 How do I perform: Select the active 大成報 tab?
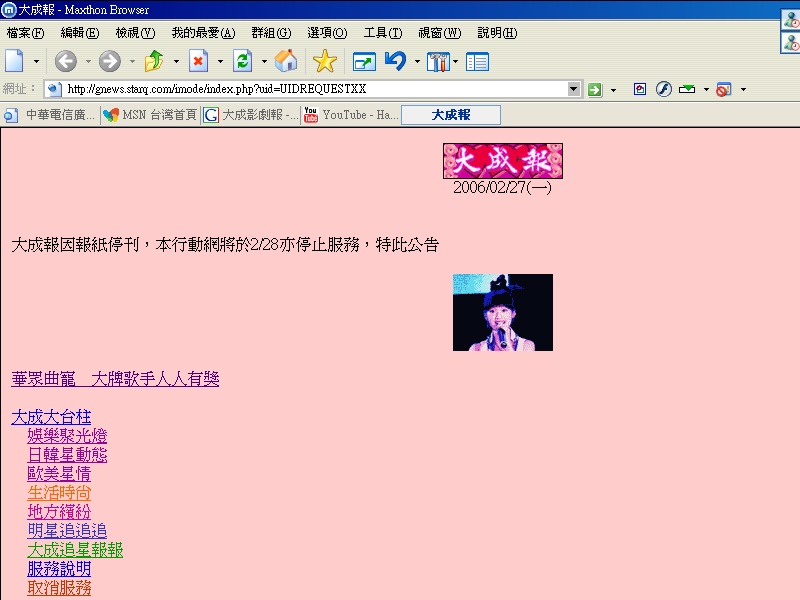tap(451, 115)
